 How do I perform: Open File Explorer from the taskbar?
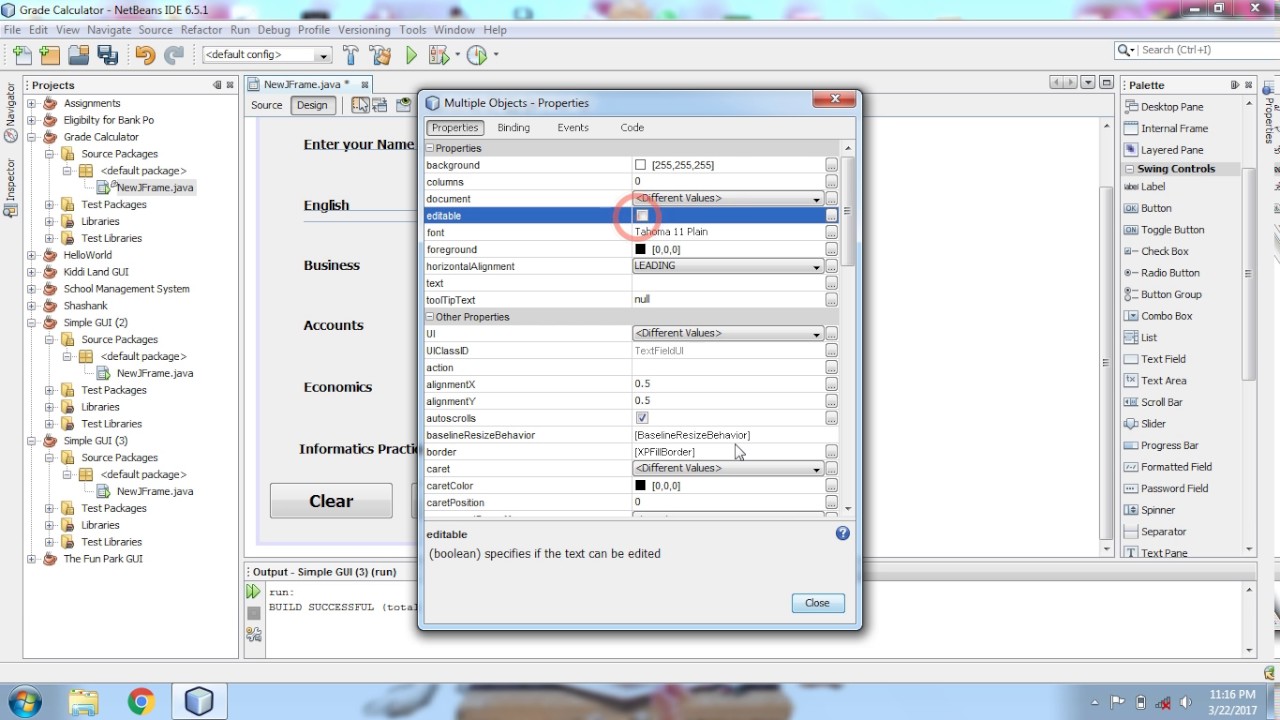coord(84,701)
